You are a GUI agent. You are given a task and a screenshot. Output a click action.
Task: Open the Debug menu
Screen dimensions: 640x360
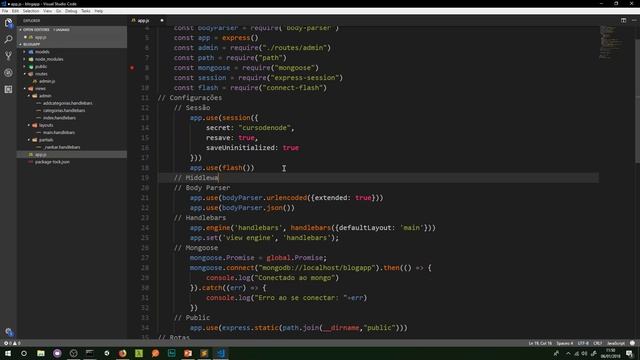pos(71,11)
